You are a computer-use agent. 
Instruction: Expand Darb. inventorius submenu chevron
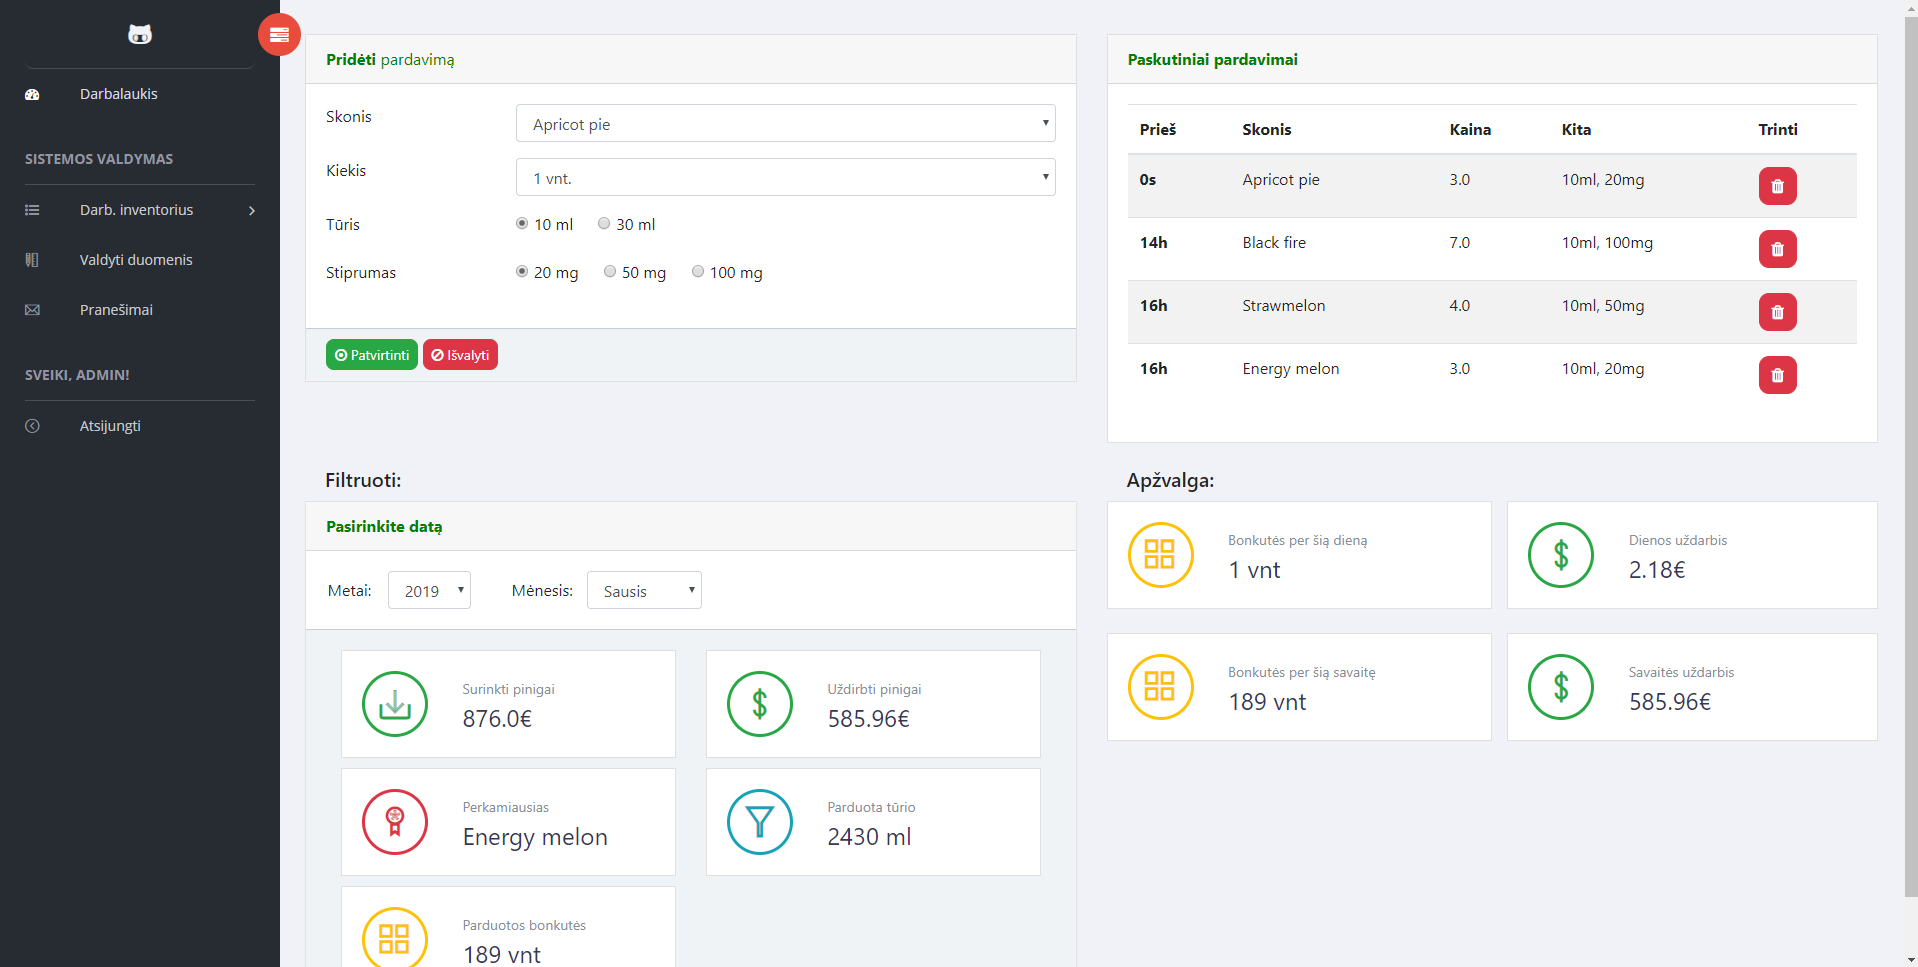click(x=252, y=211)
